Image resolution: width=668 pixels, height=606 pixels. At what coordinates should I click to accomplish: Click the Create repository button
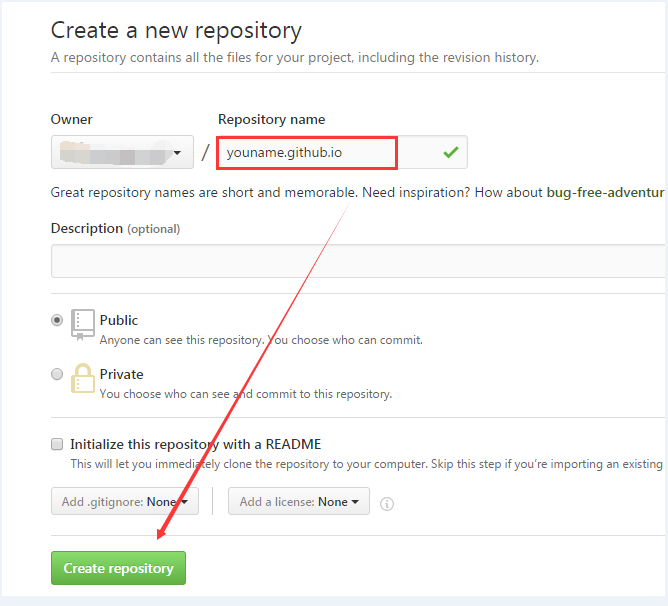coord(118,568)
